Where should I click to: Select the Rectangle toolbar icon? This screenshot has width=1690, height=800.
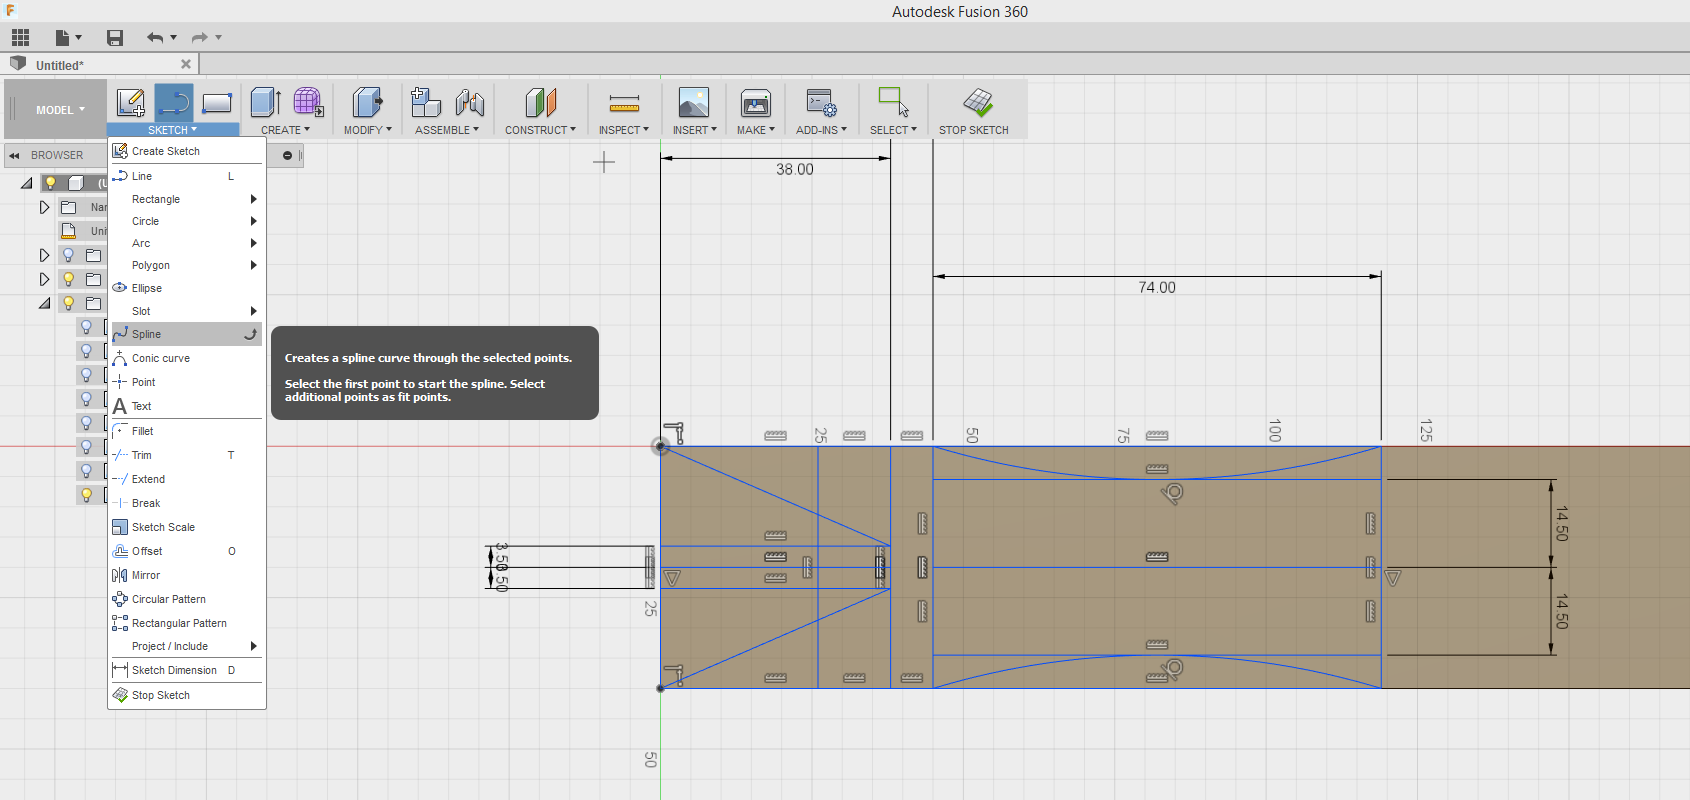click(217, 102)
